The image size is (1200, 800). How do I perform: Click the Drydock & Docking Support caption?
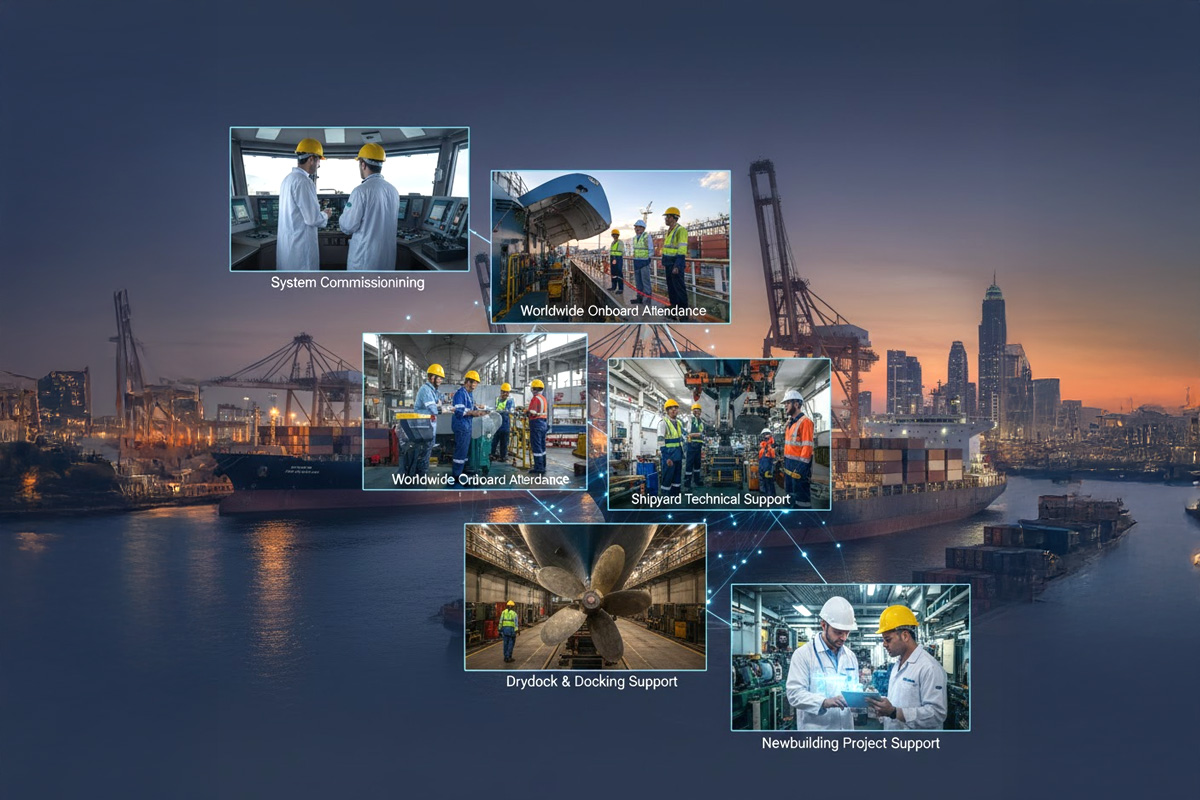[591, 682]
